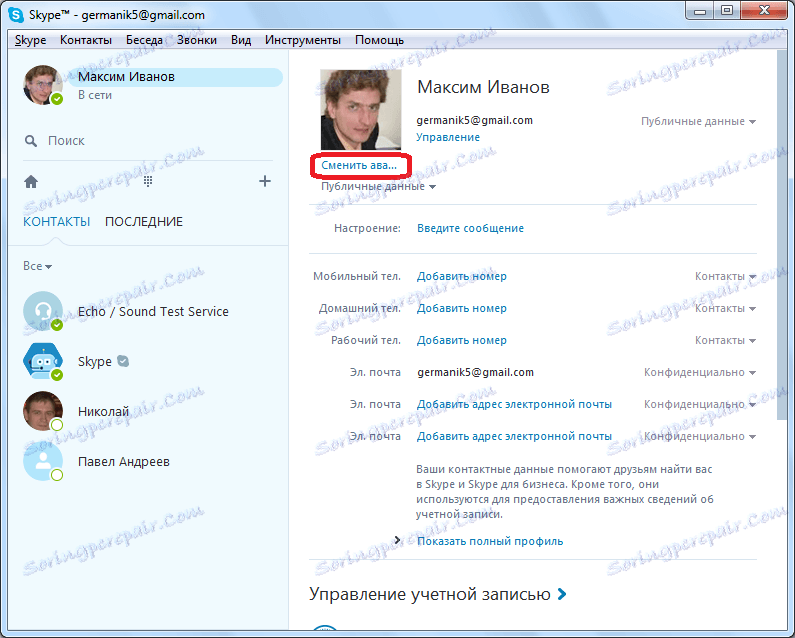Open the Звонки menu

(197, 40)
